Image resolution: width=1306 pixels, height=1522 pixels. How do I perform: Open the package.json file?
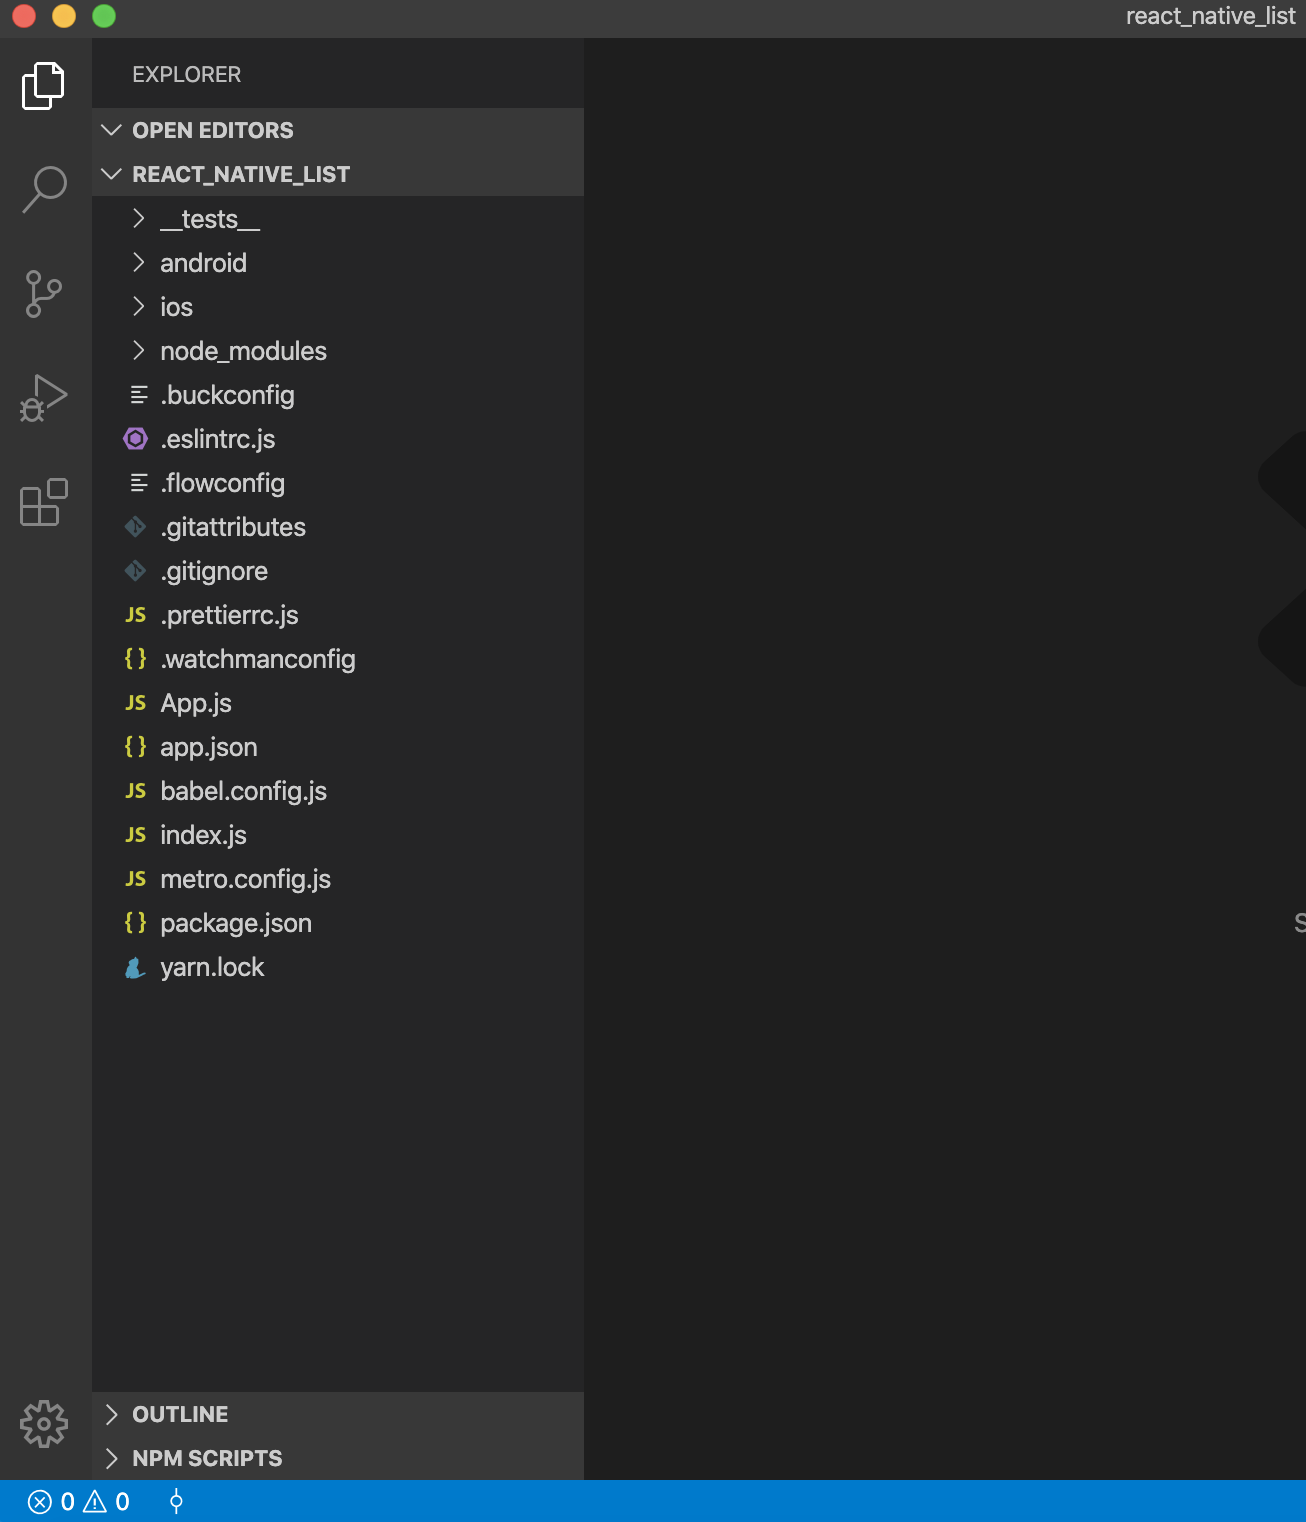338,922
